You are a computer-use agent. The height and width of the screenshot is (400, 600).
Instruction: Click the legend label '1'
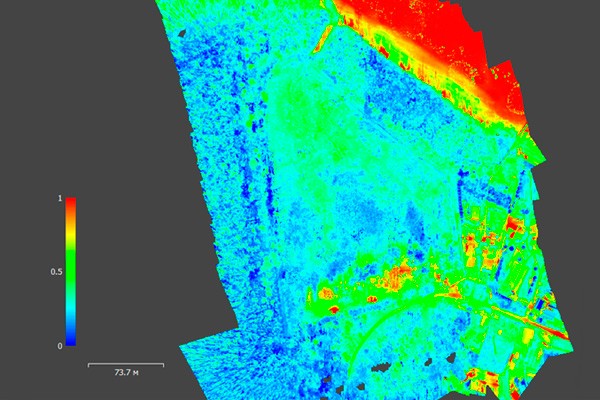pyautogui.click(x=60, y=198)
